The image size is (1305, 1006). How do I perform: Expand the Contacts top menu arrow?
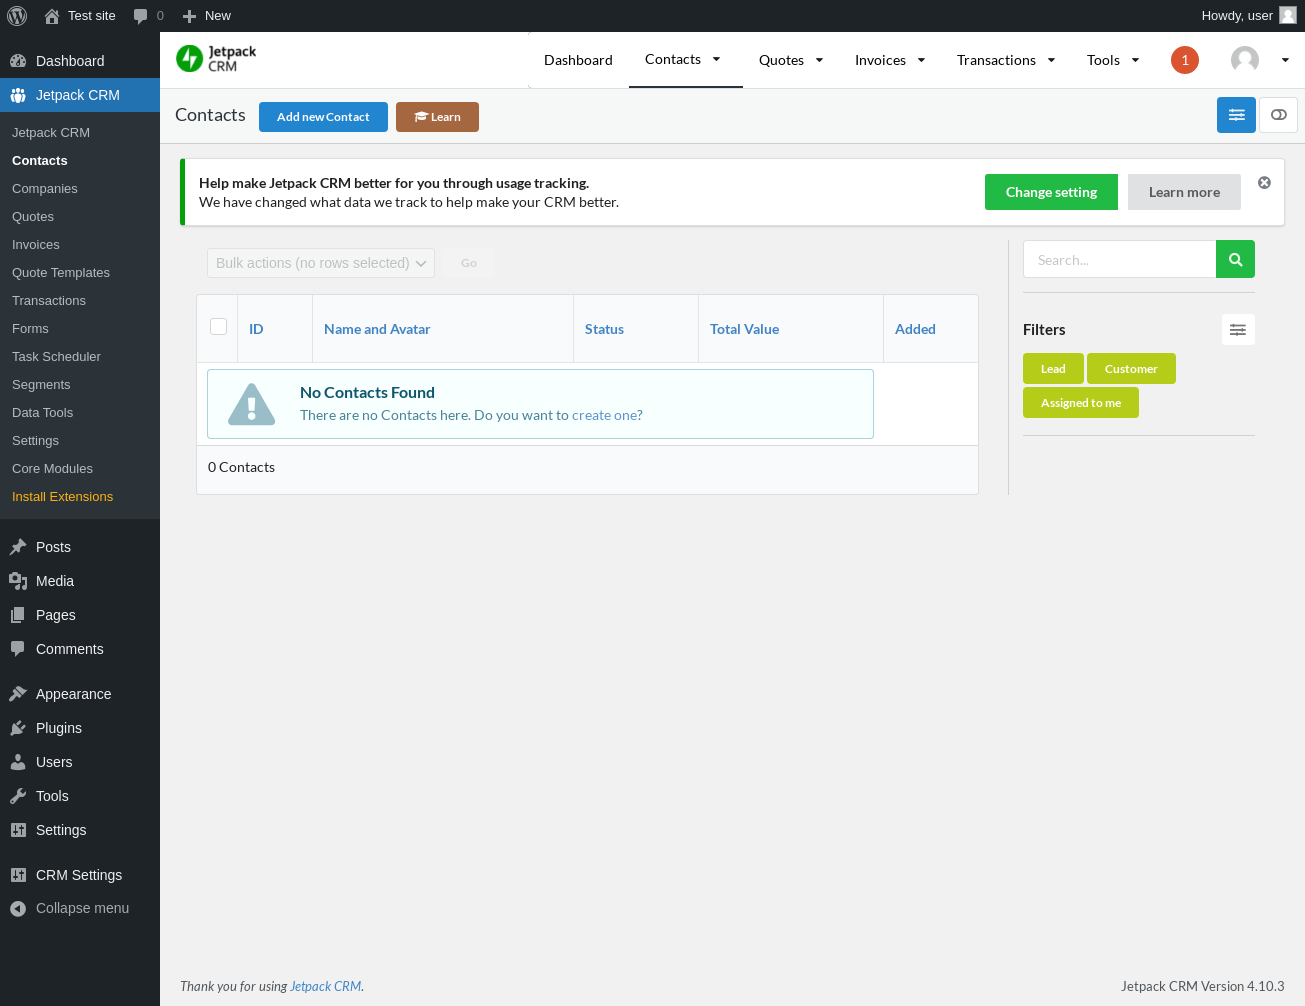[x=716, y=59]
